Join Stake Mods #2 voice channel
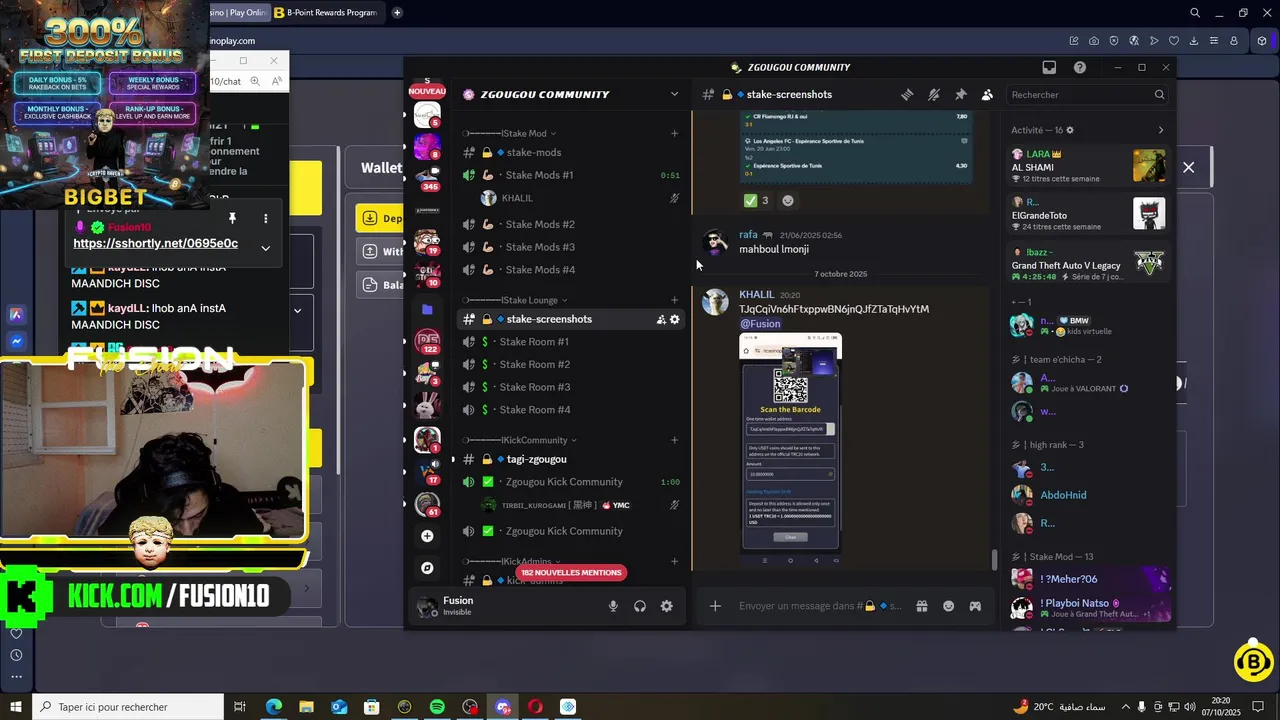The height and width of the screenshot is (720, 1280). coord(571,224)
